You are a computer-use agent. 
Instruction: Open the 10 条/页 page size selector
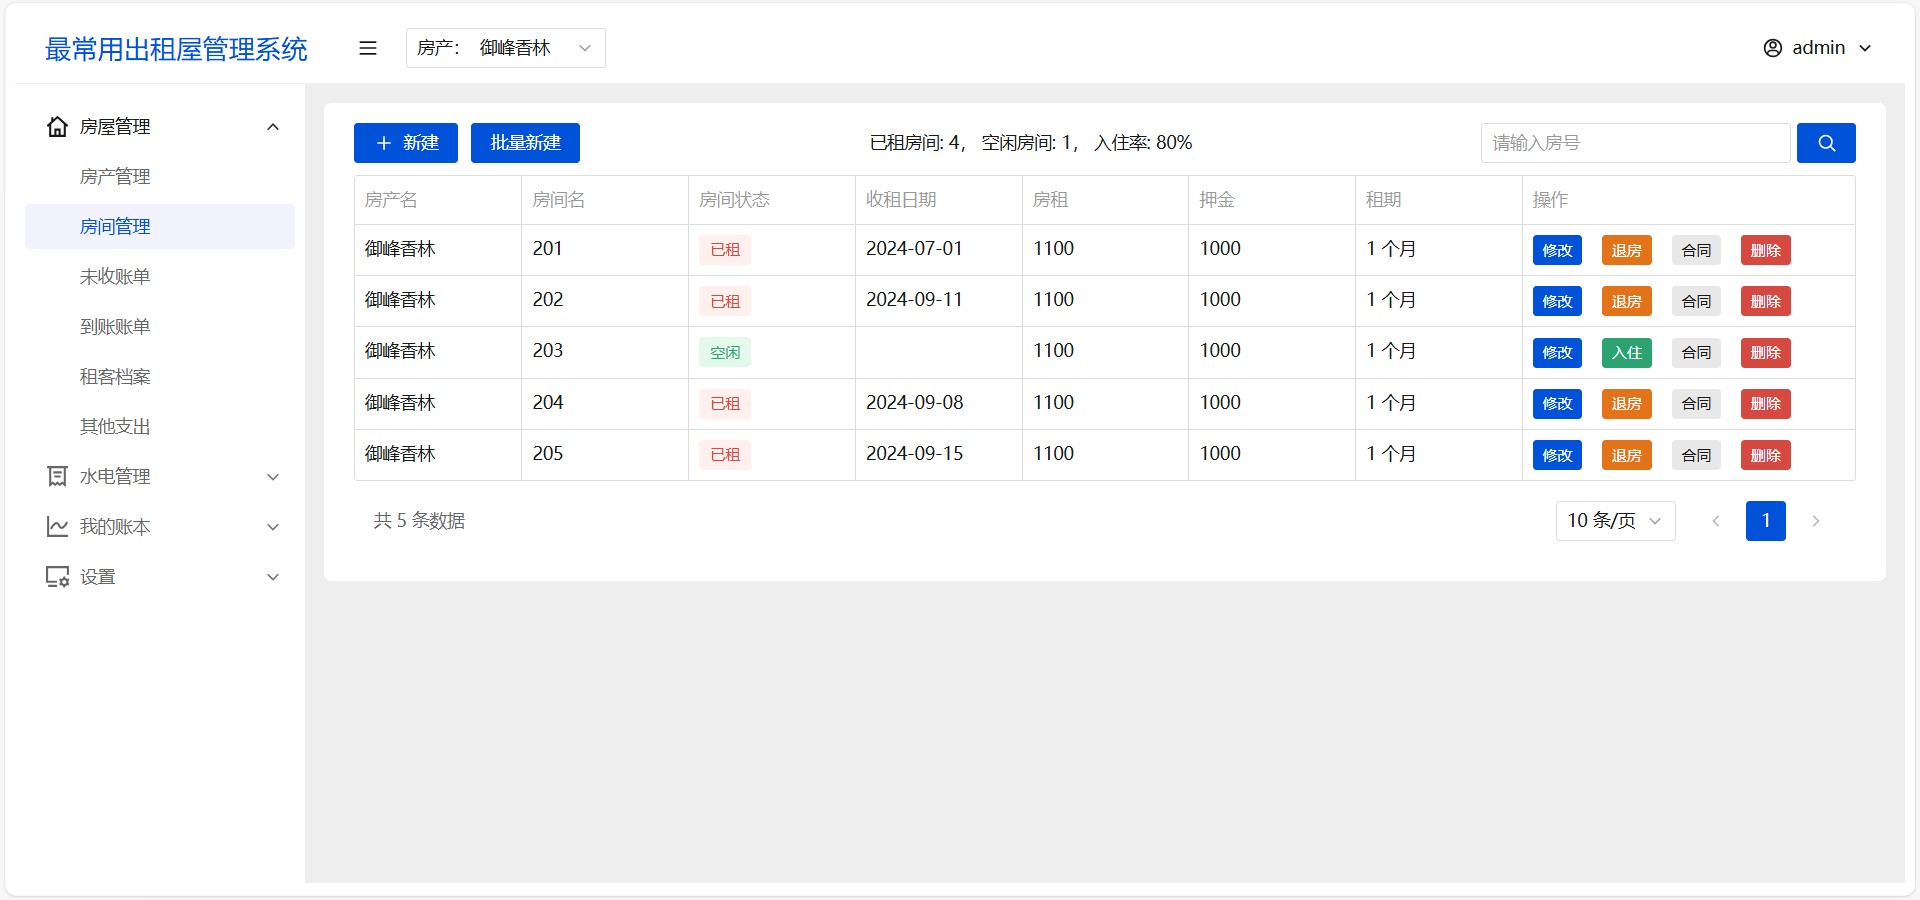point(1615,521)
